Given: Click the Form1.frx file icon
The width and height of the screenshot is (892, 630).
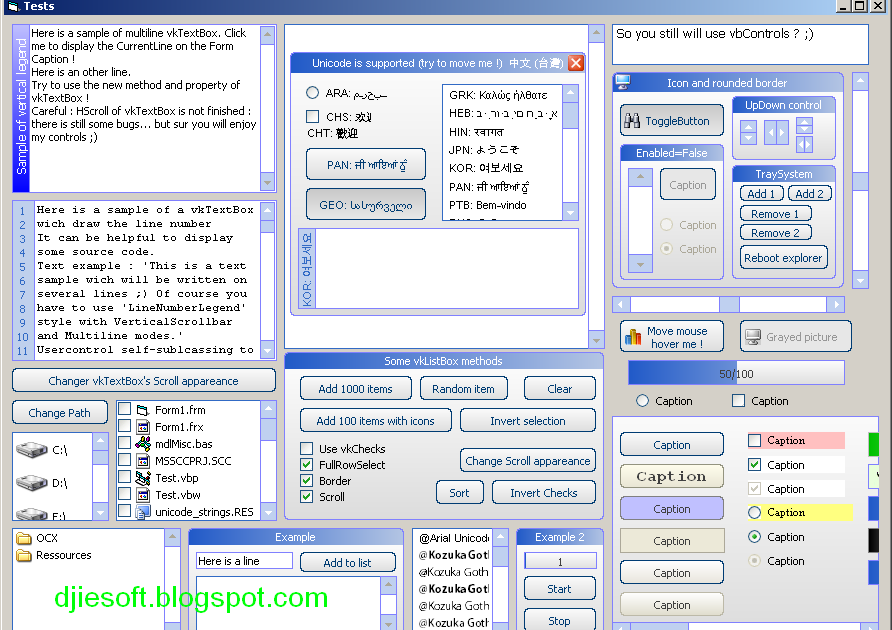Looking at the screenshot, I should [143, 427].
